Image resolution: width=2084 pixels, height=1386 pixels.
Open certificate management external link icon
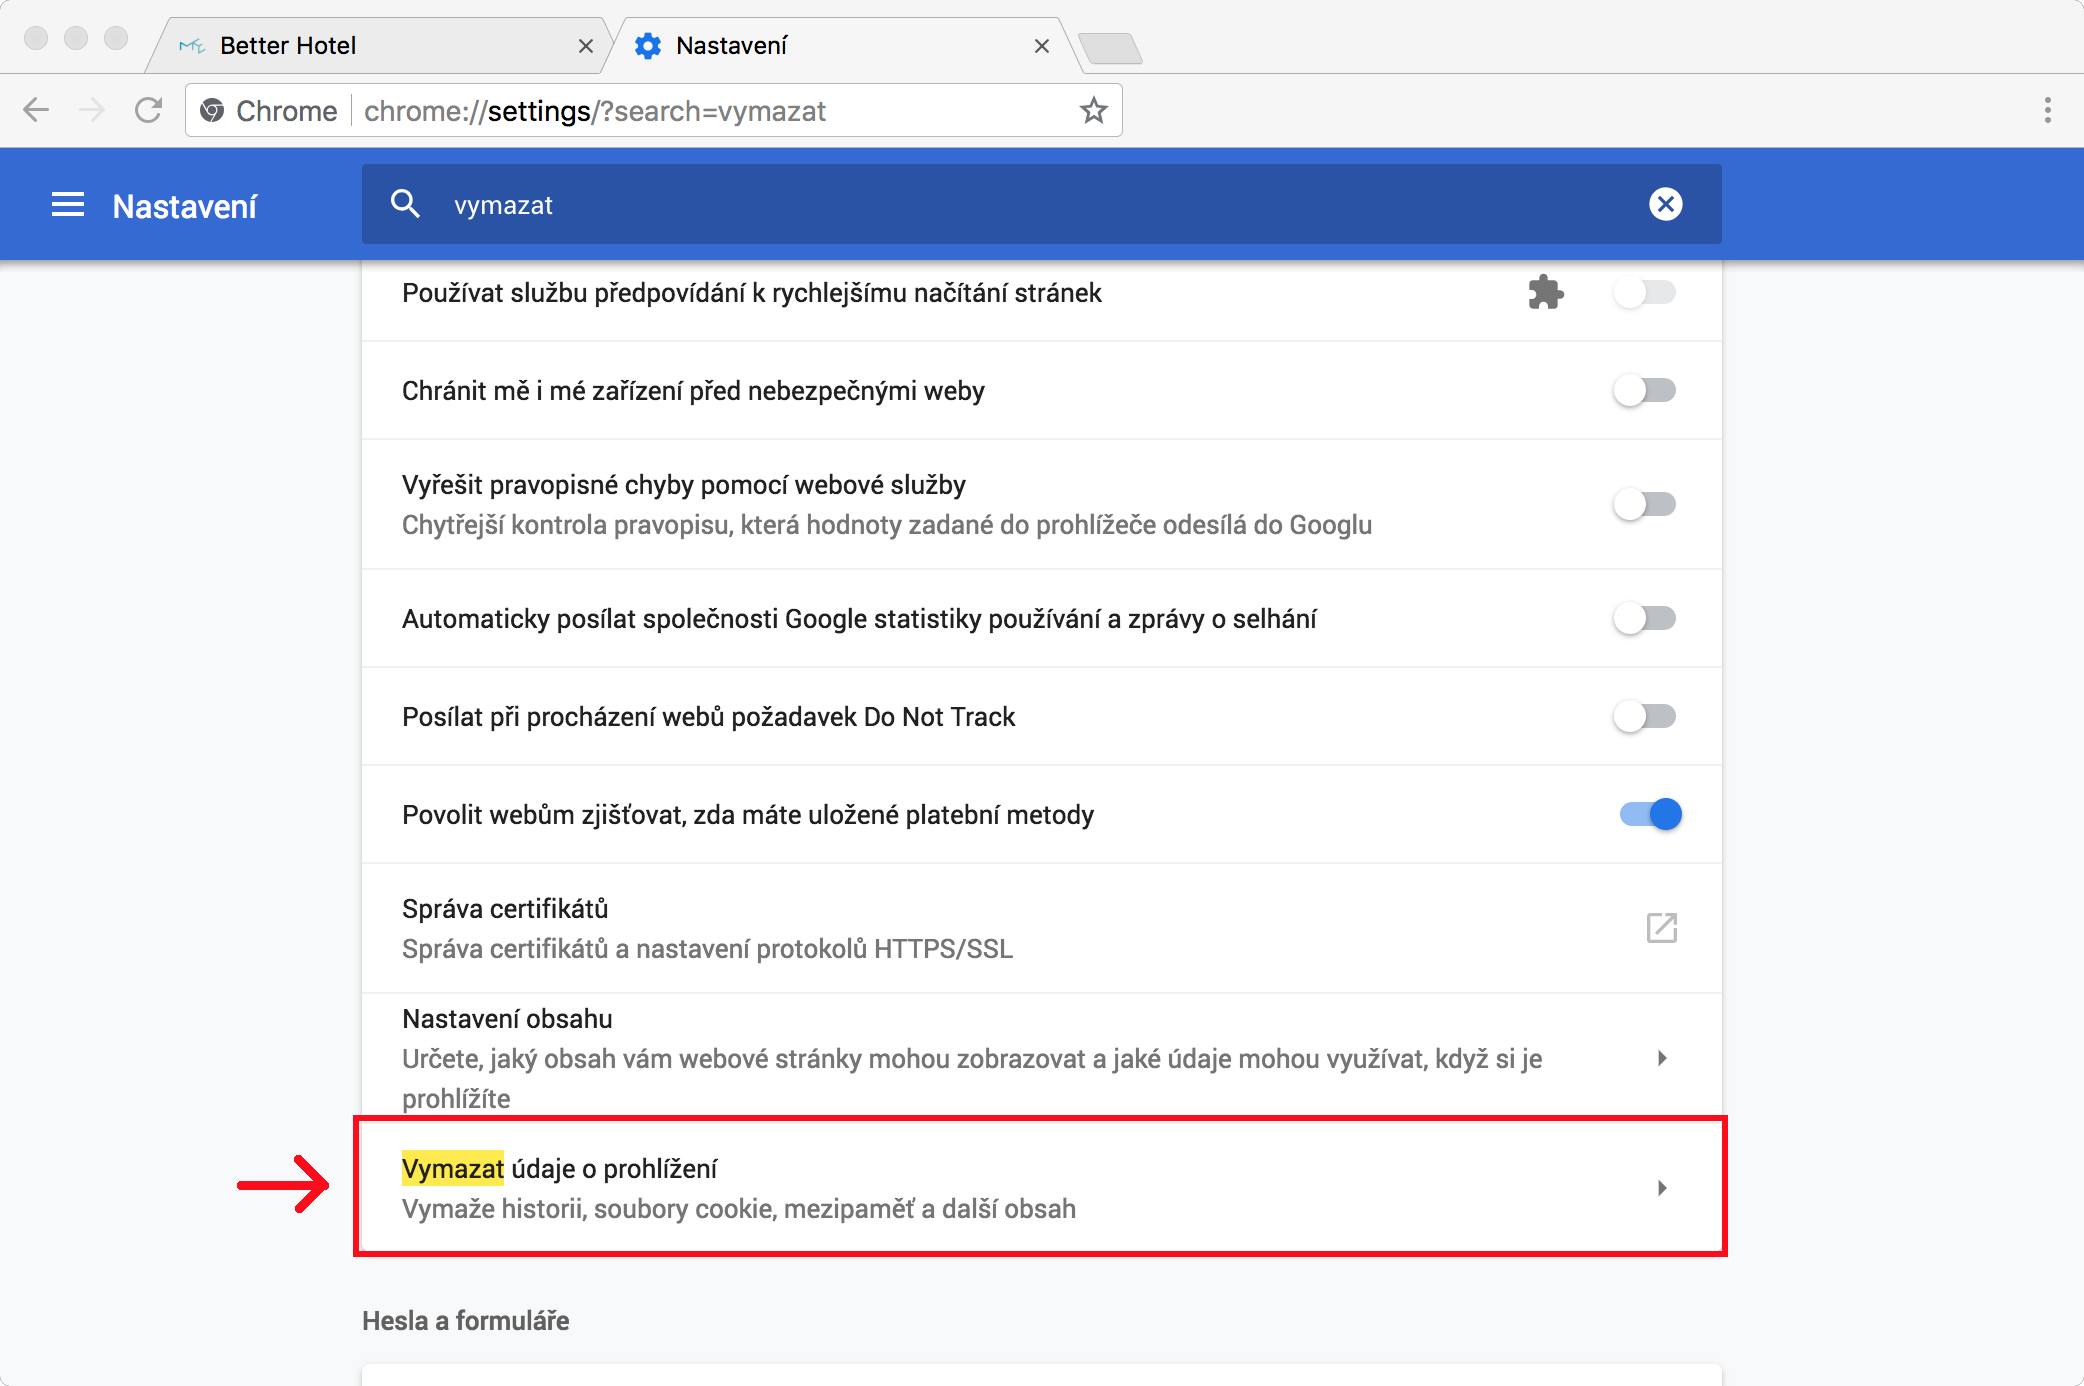pos(1661,928)
